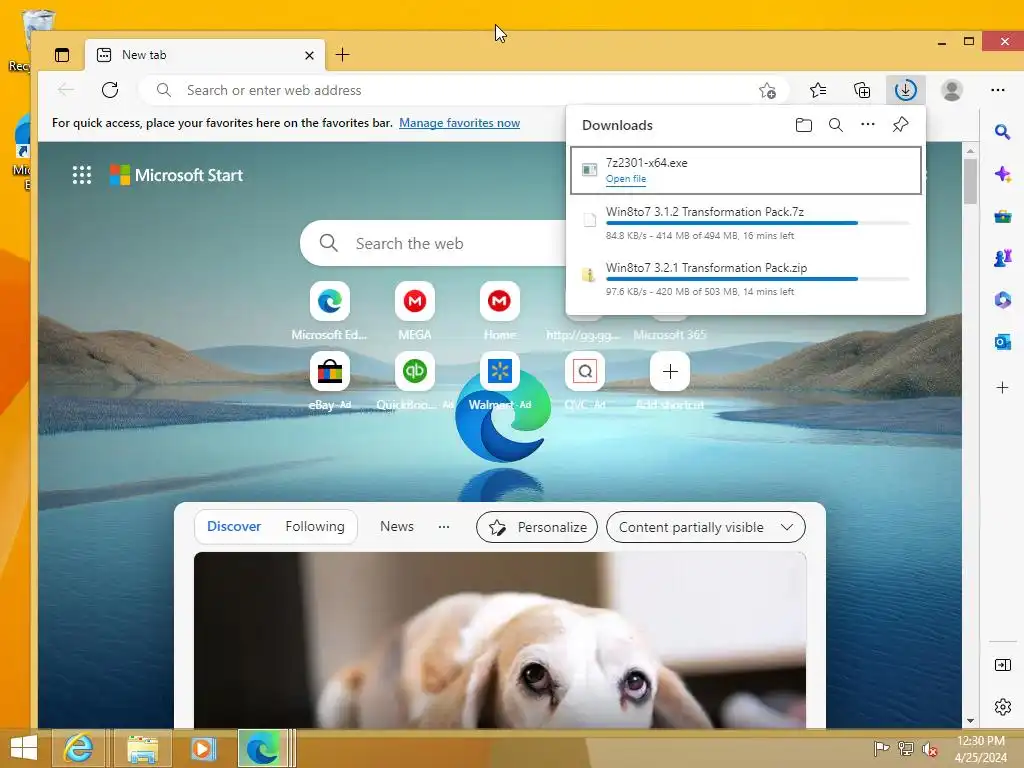Click the muted volume tray icon
This screenshot has height=768, width=1024.
(929, 749)
